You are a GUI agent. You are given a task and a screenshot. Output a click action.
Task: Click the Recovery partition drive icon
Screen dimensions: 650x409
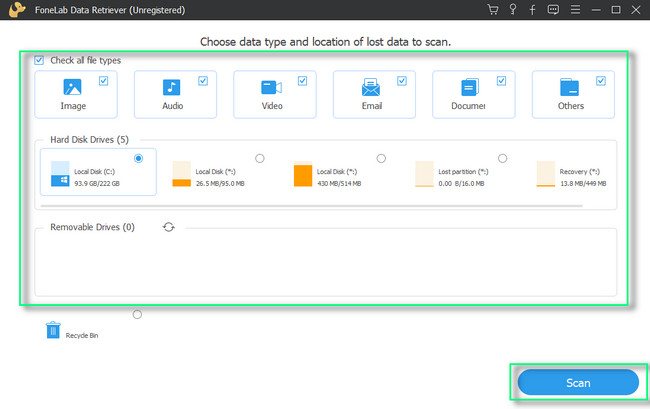(546, 174)
